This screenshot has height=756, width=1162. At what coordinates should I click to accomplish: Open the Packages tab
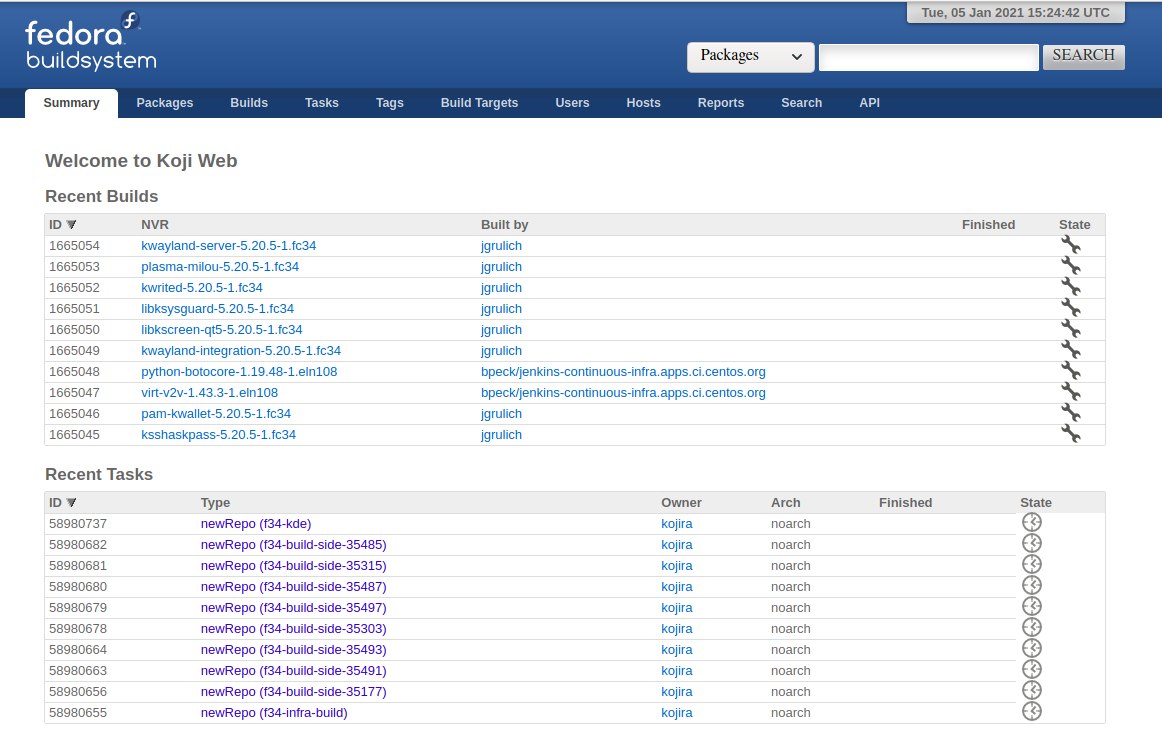tap(165, 103)
